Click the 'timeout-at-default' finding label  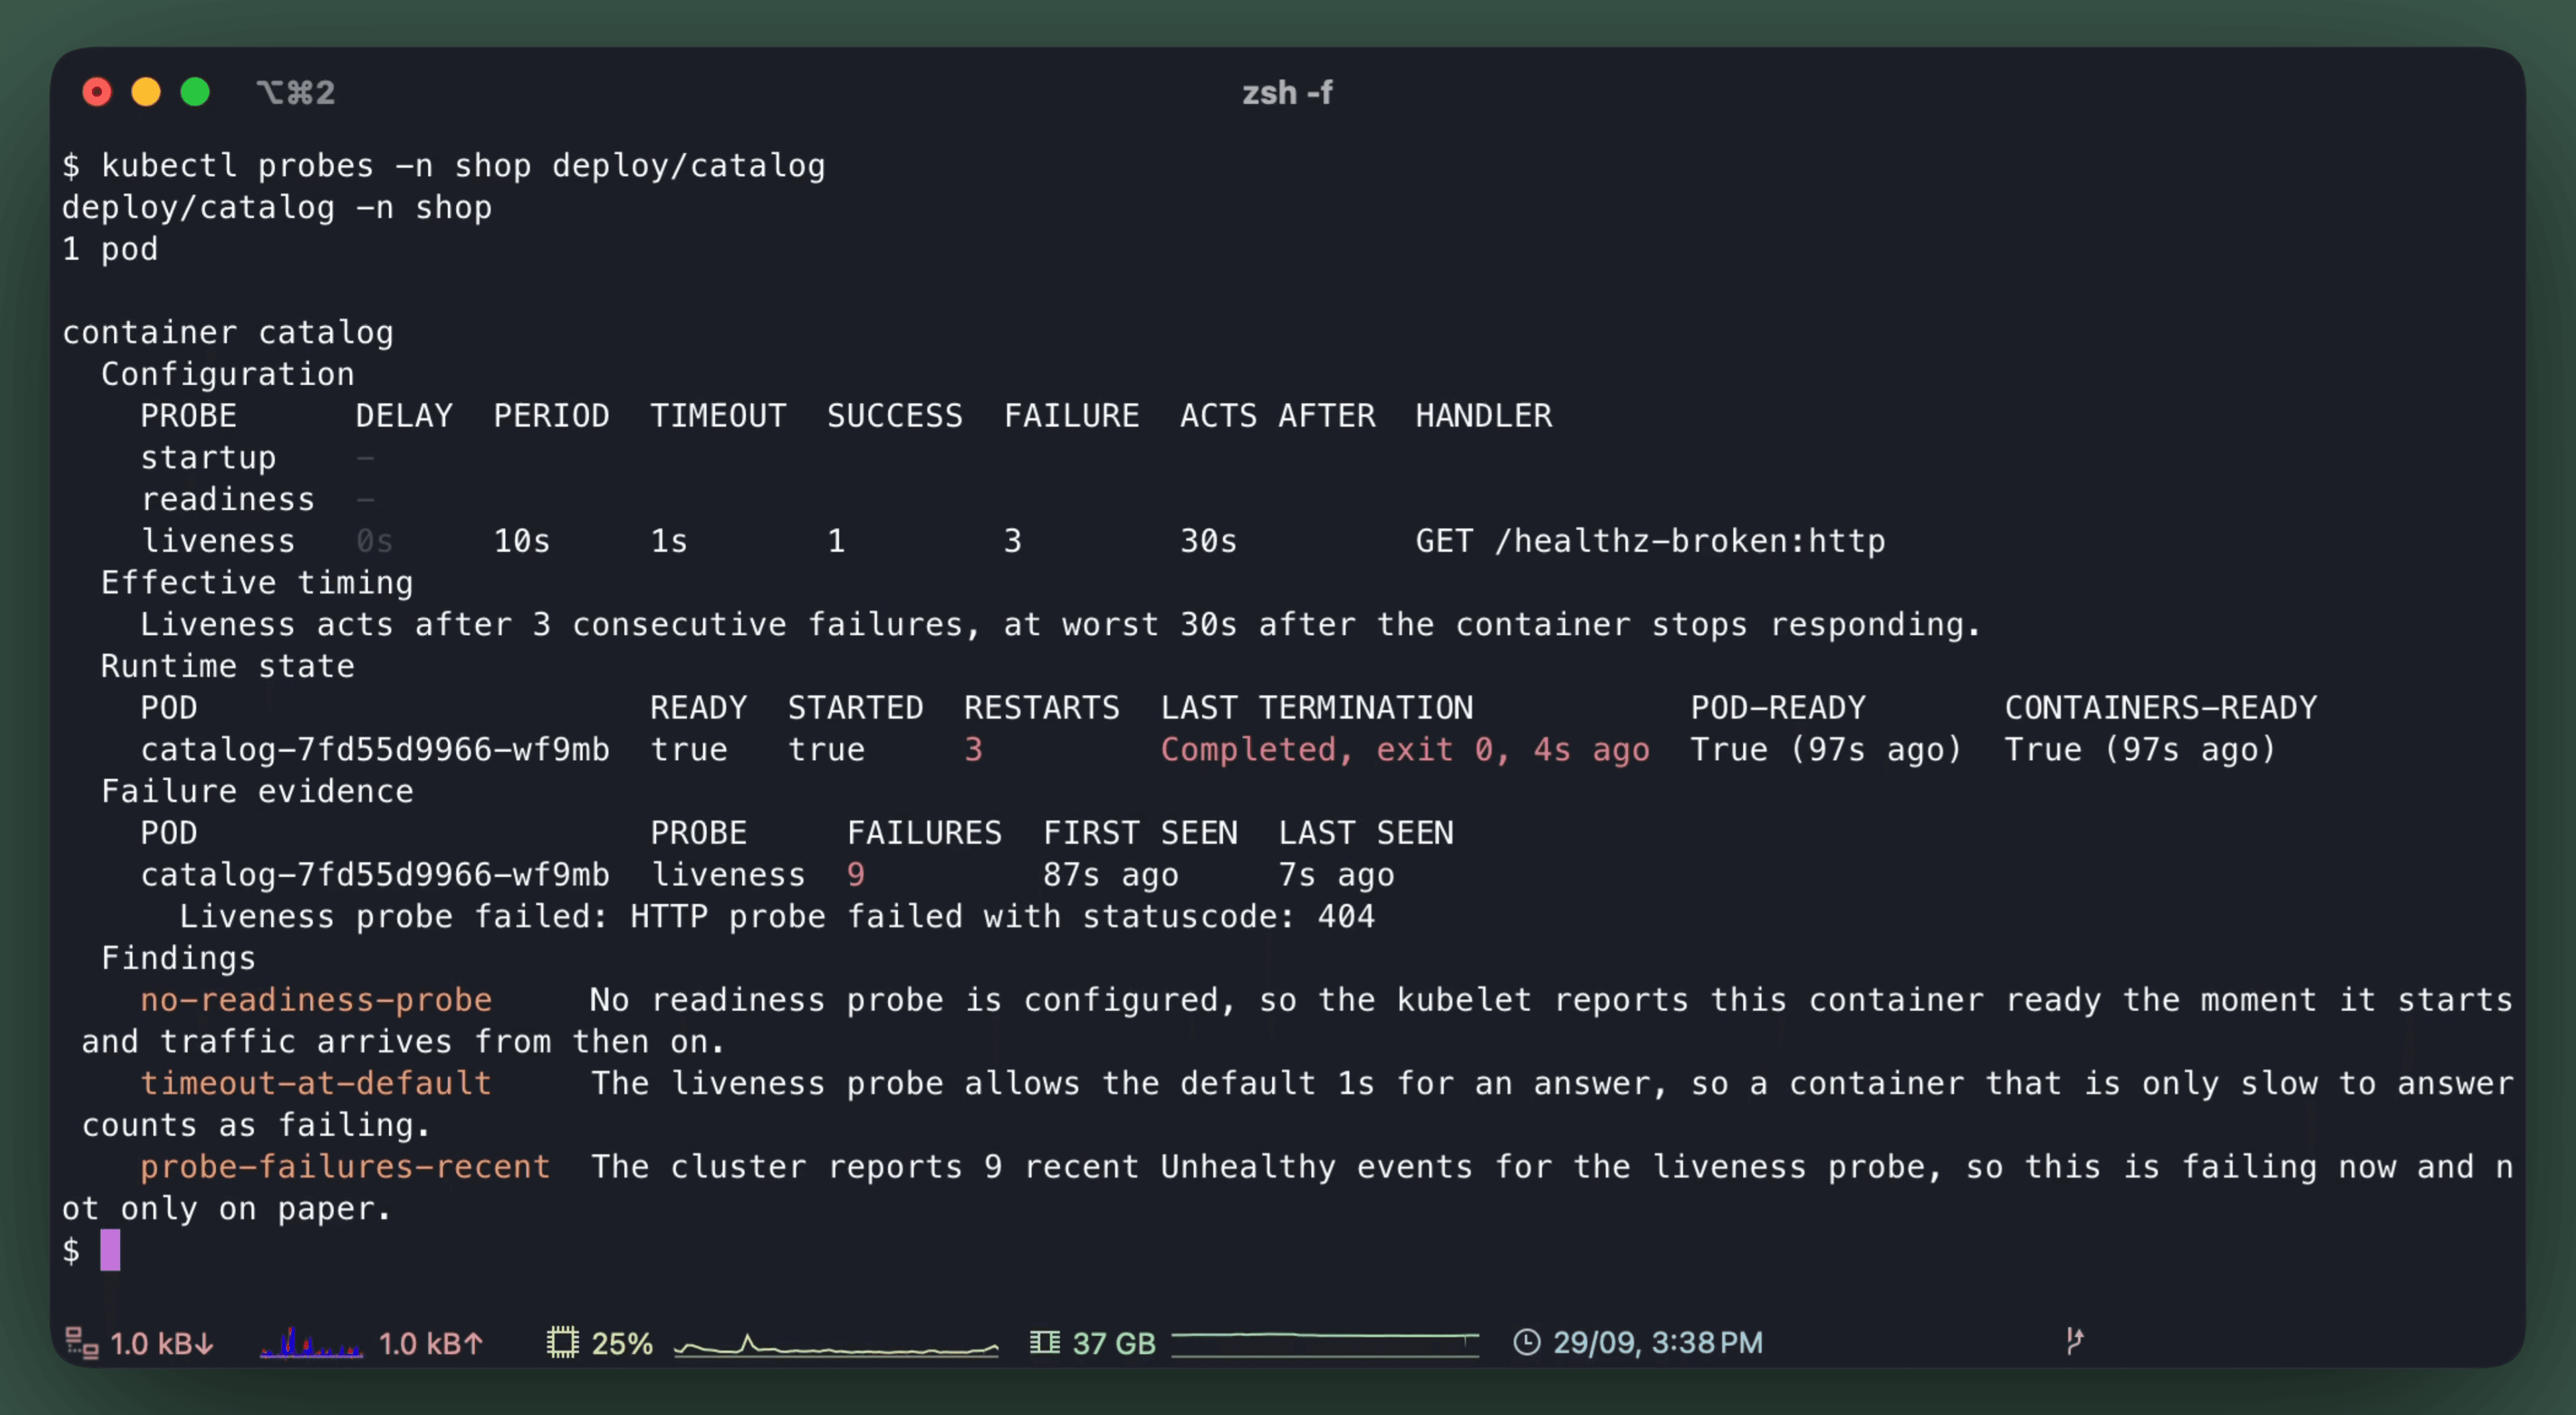(x=316, y=1083)
